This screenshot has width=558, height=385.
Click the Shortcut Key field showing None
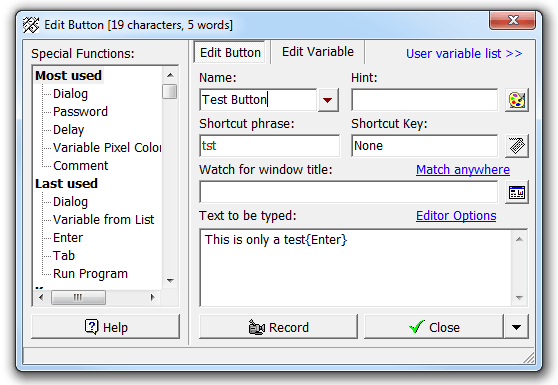tap(425, 146)
